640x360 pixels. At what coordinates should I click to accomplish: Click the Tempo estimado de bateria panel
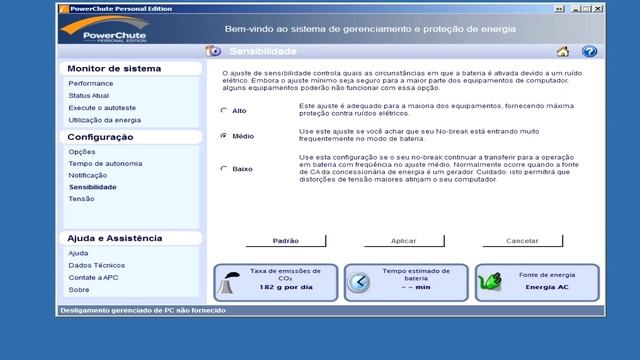(406, 282)
